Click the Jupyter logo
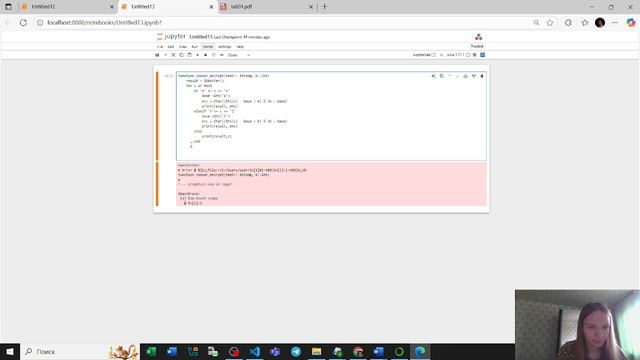Viewport: 640px width, 360px height. click(x=171, y=37)
